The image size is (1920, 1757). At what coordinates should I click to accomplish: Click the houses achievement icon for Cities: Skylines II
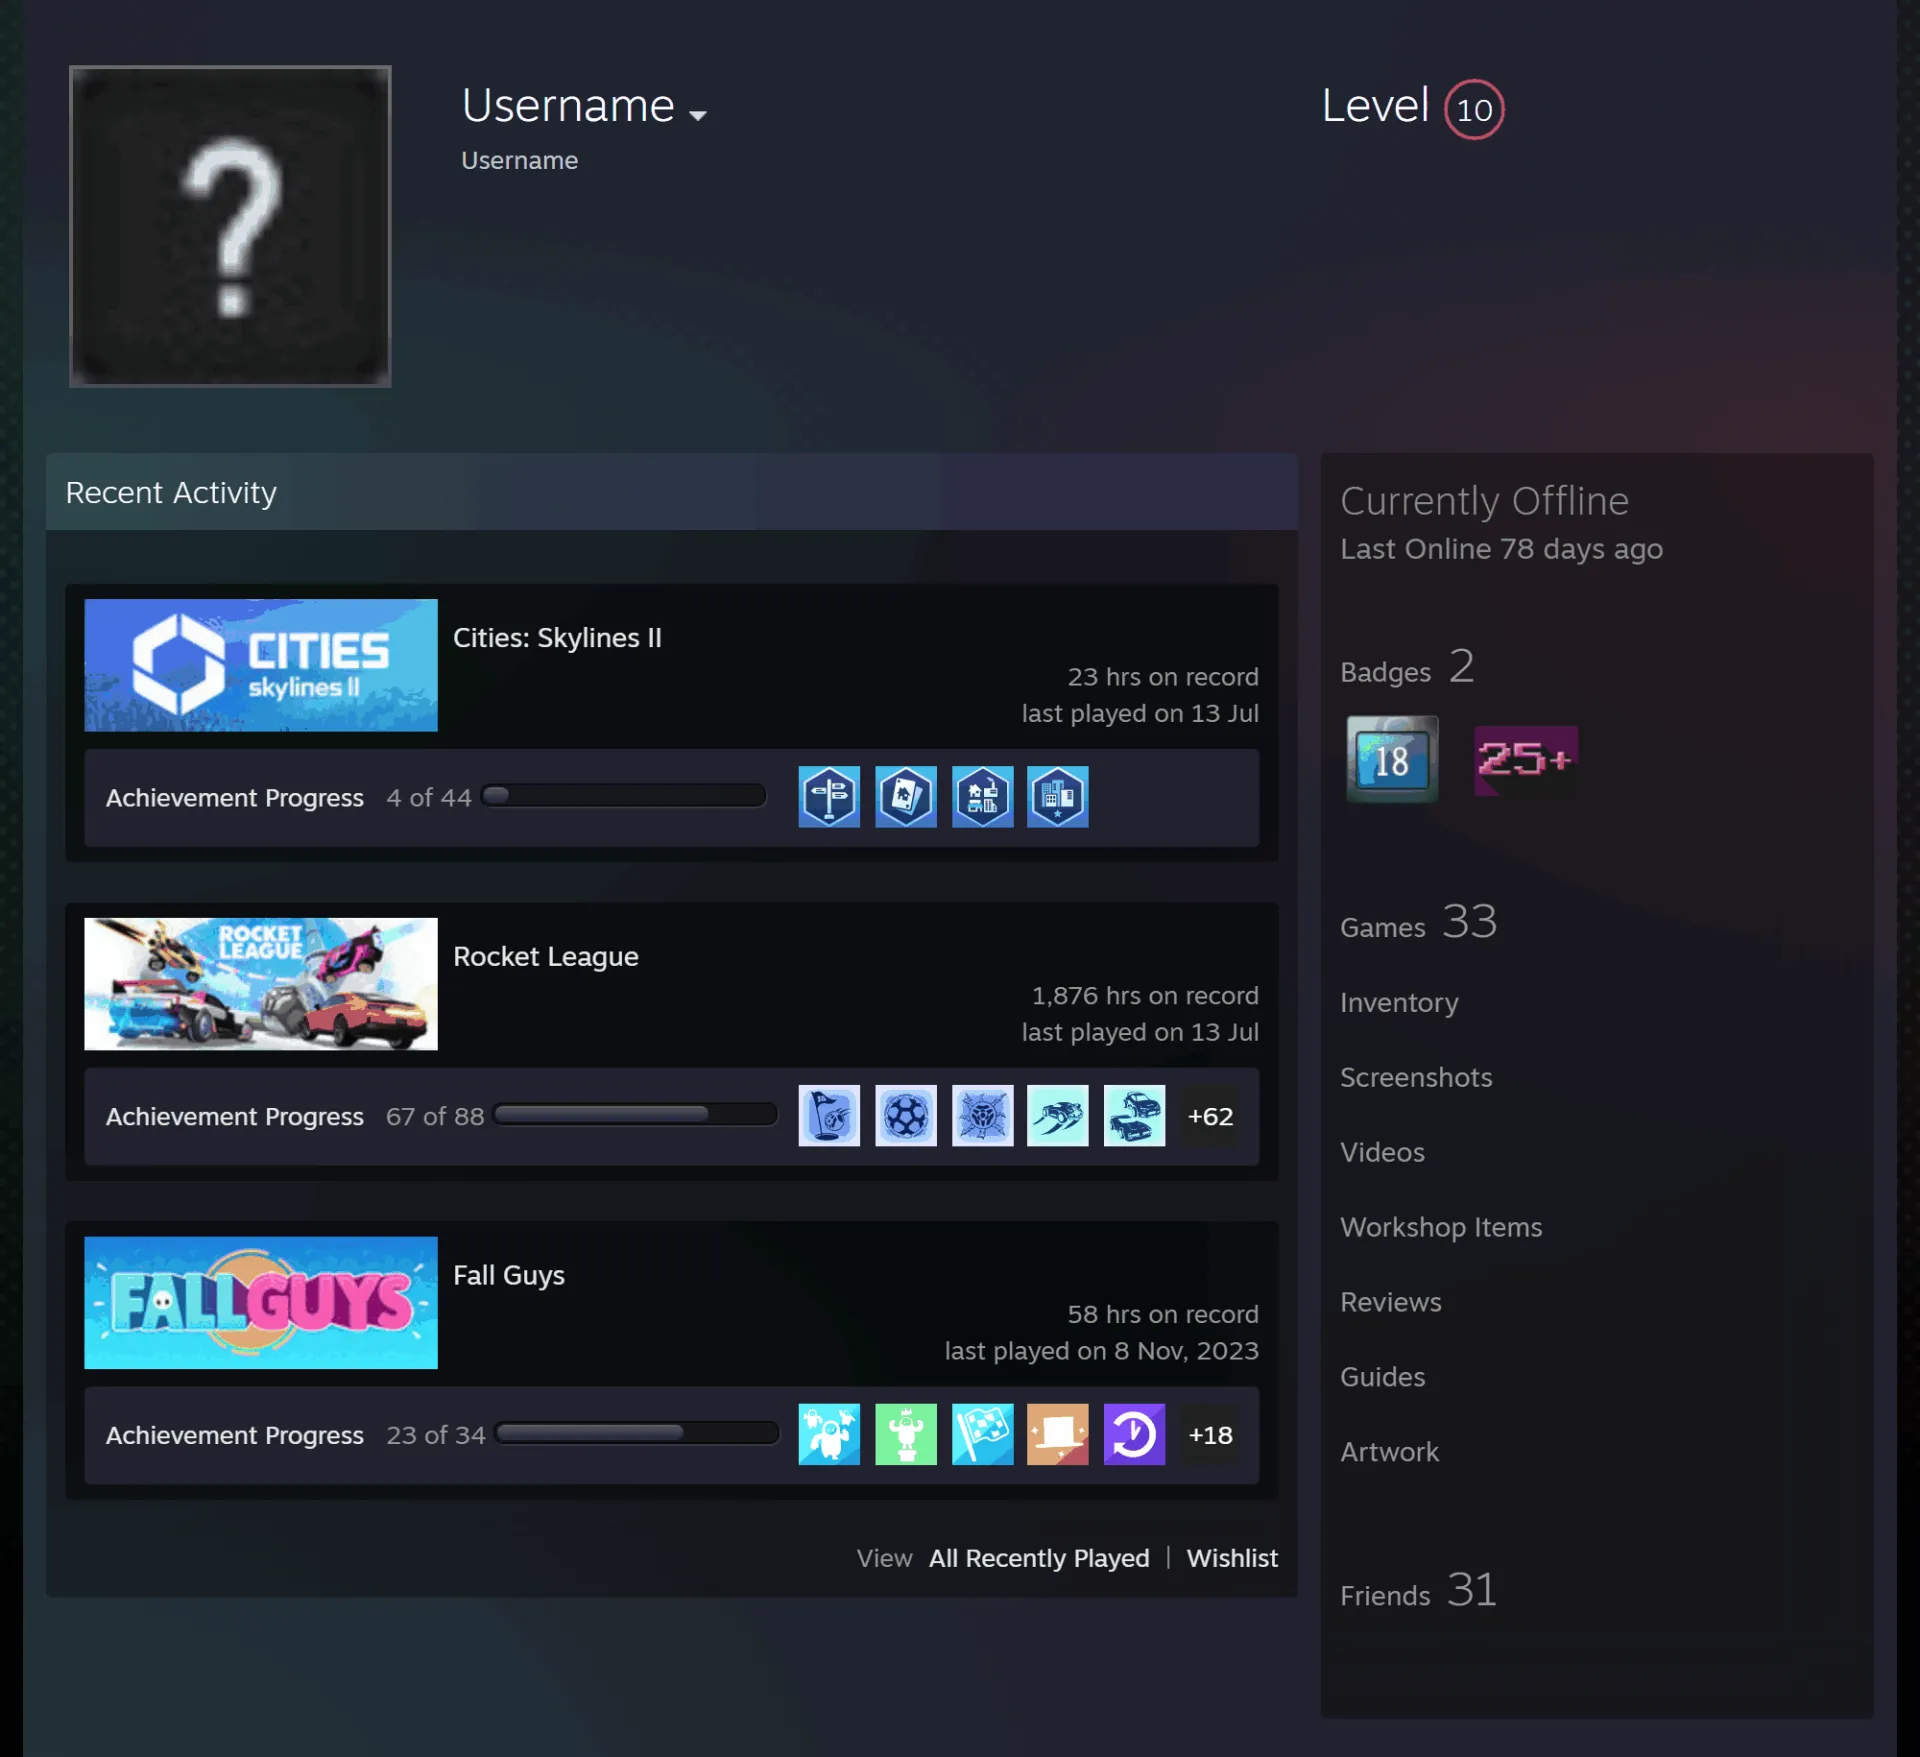[982, 797]
